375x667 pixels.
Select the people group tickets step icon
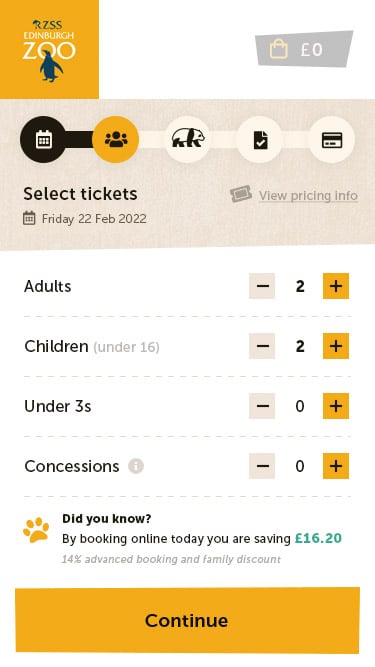point(116,139)
